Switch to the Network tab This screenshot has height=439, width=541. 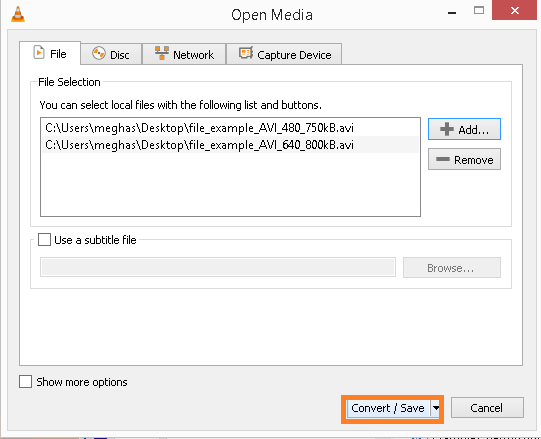(x=184, y=54)
